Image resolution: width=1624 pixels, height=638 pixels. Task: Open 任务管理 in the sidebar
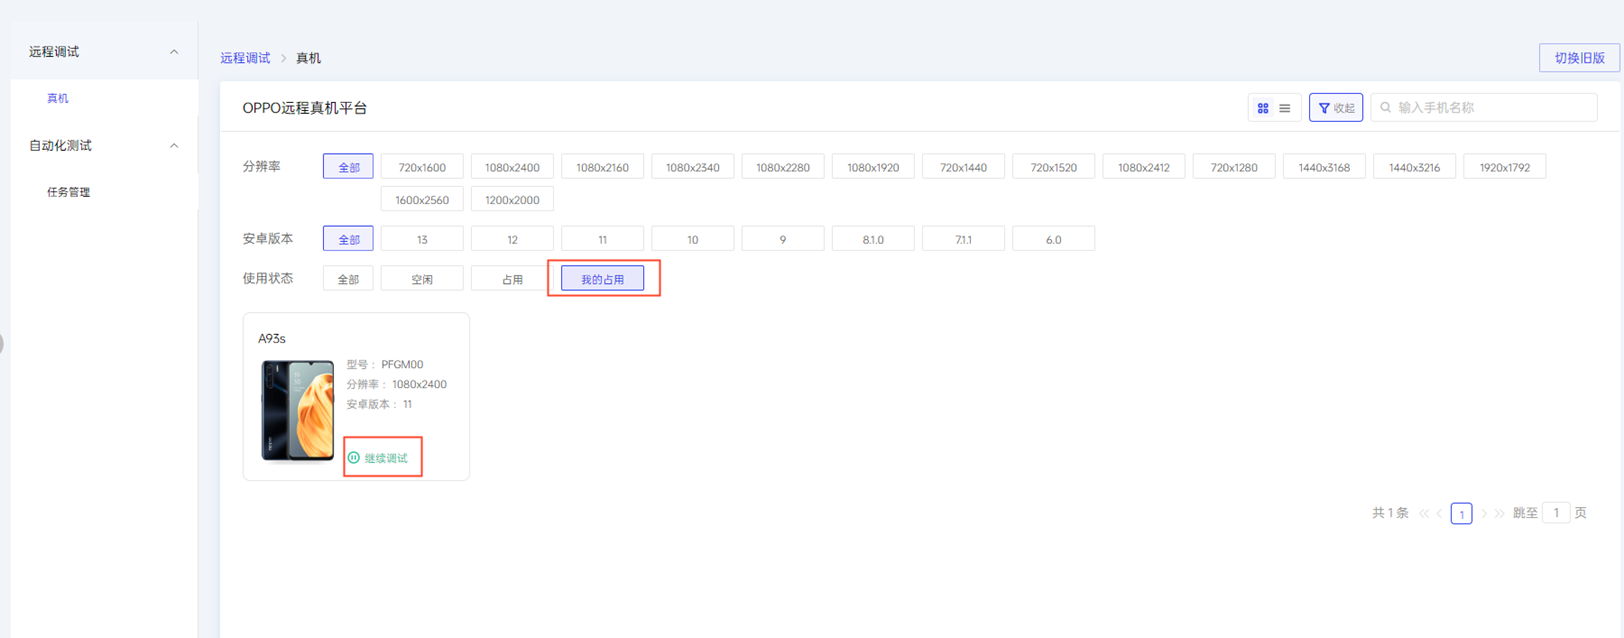pos(68,192)
